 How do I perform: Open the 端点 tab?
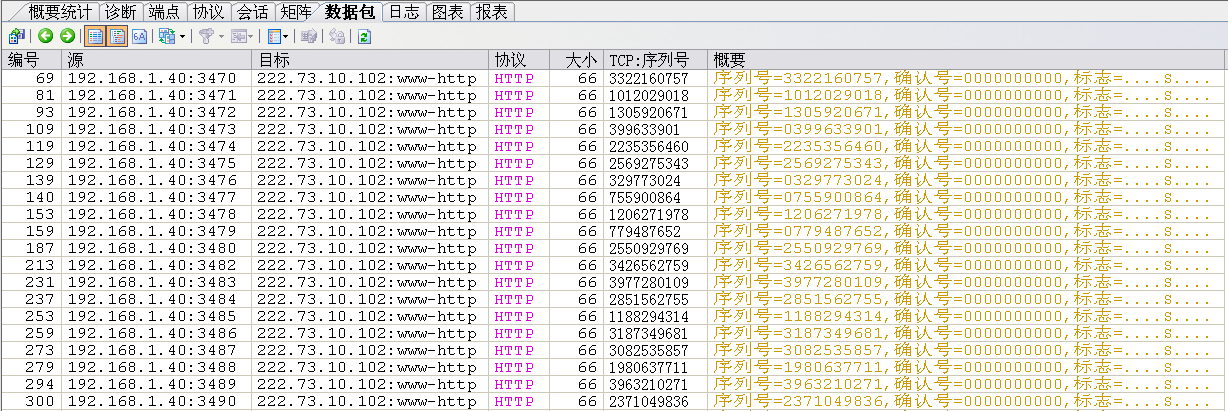[x=164, y=12]
